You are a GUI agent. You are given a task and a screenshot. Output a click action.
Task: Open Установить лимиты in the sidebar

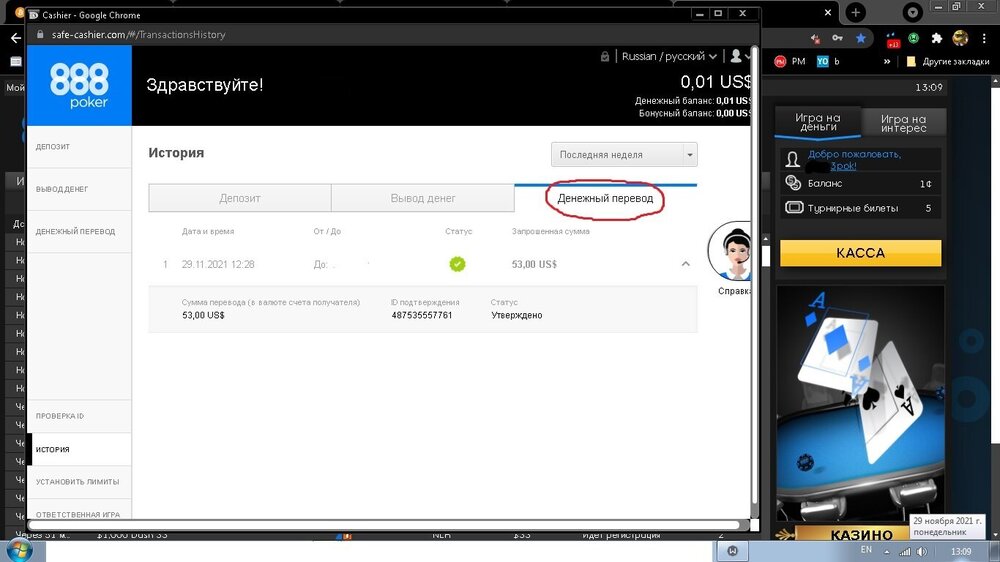pos(78,482)
